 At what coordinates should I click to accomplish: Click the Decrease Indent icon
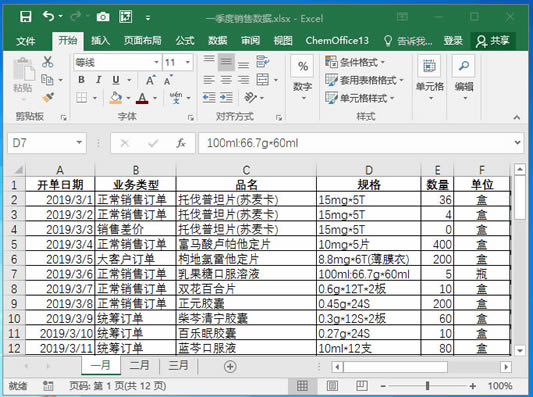click(x=209, y=98)
